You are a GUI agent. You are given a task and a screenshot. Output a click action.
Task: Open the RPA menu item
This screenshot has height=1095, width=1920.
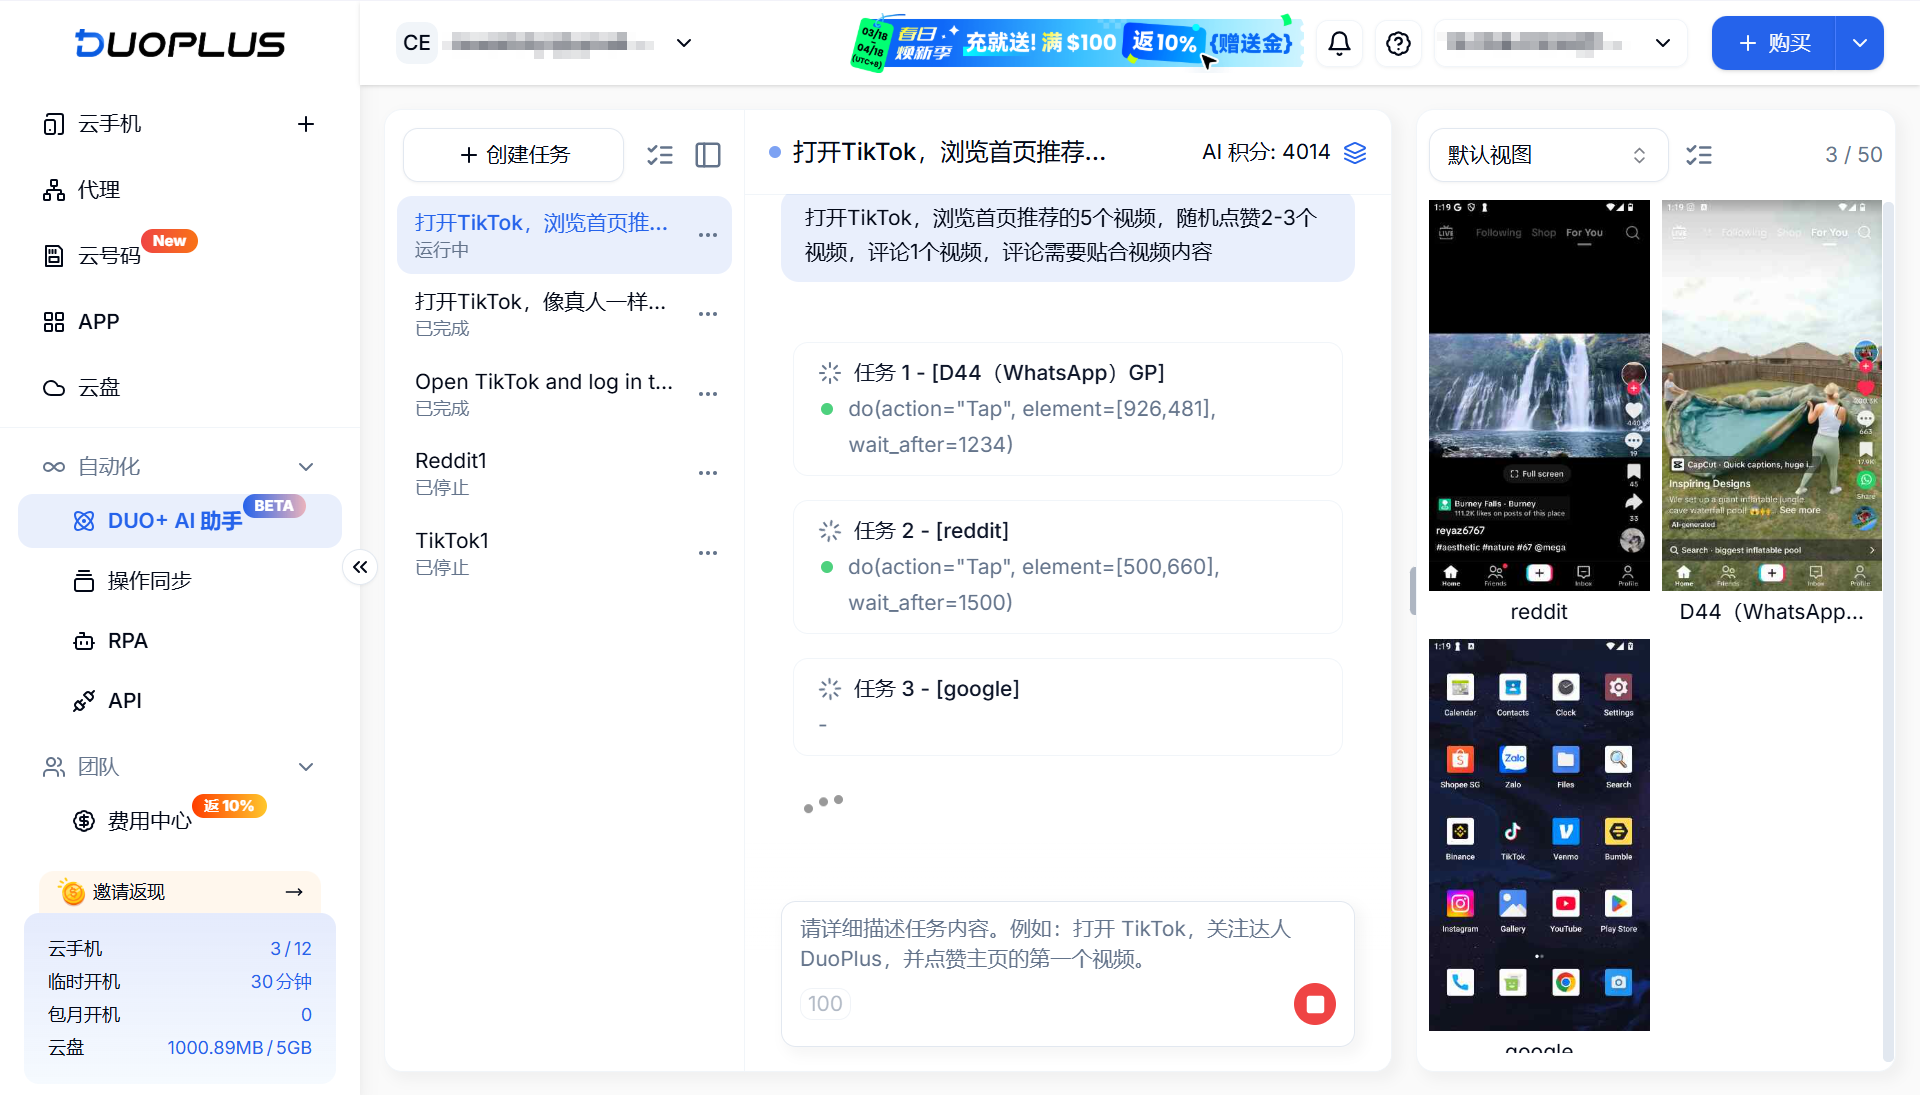click(128, 641)
